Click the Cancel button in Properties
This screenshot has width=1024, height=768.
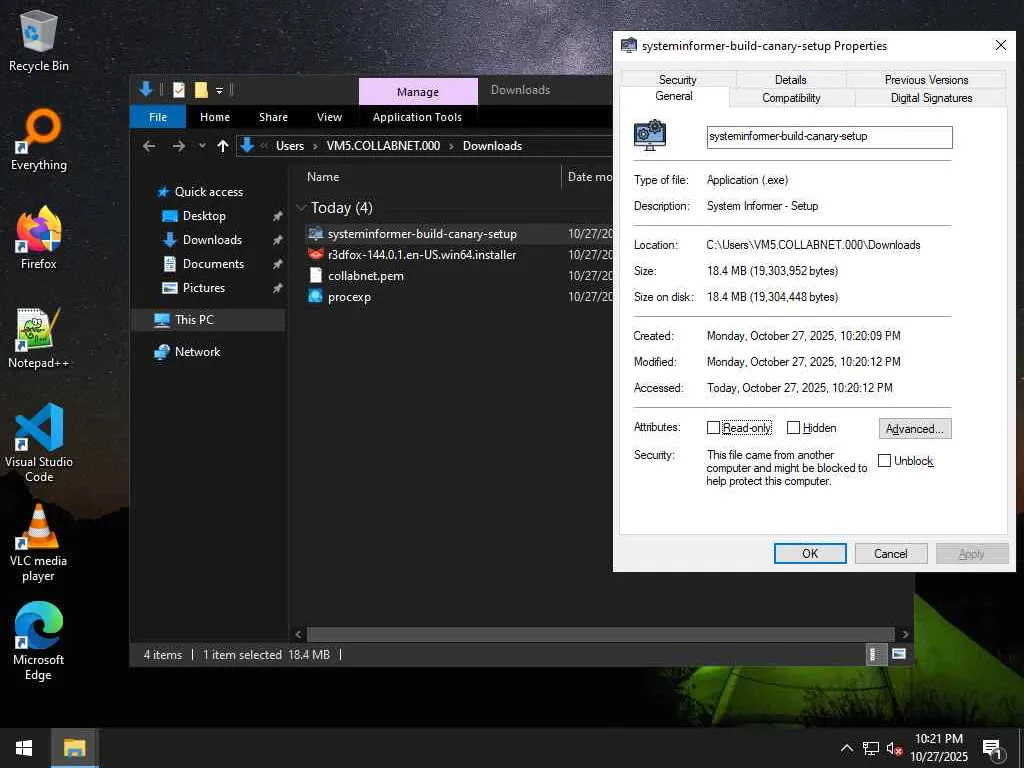point(891,553)
